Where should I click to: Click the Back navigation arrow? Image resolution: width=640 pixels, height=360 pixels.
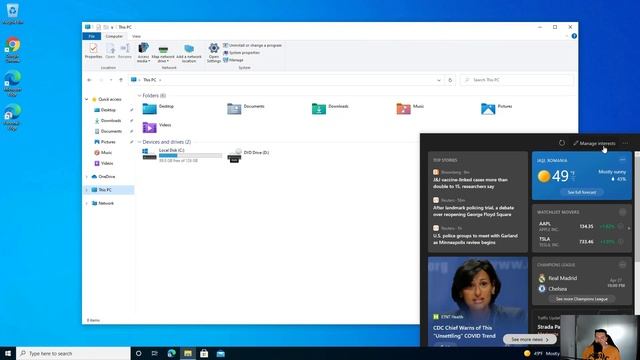(89, 80)
